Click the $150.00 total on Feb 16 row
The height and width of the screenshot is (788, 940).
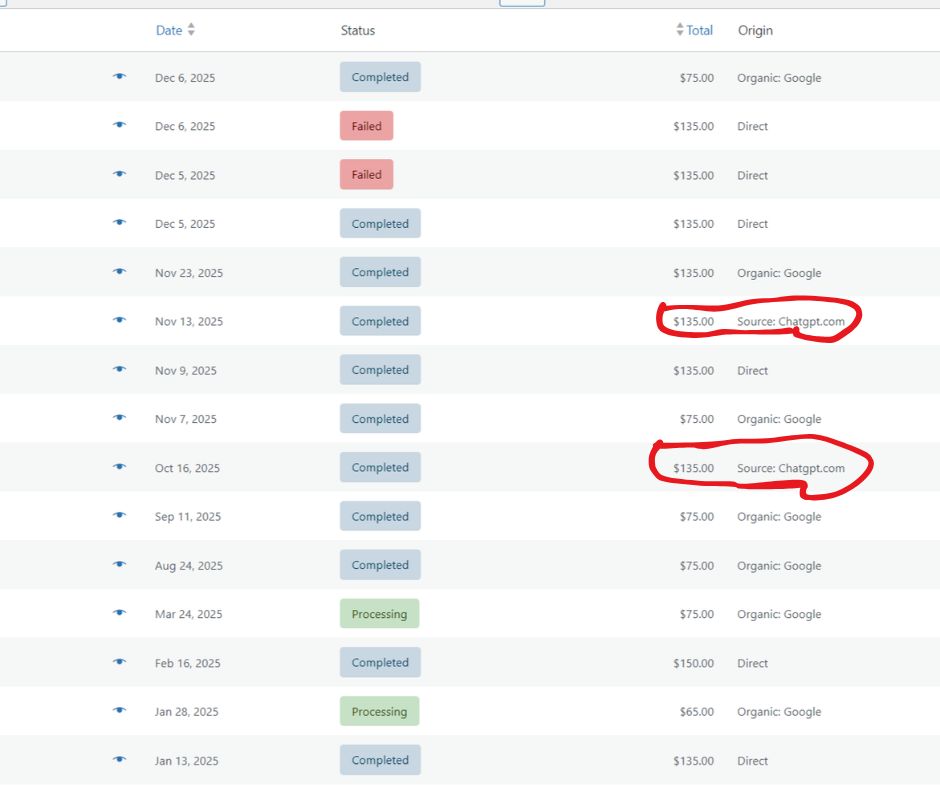coord(693,663)
